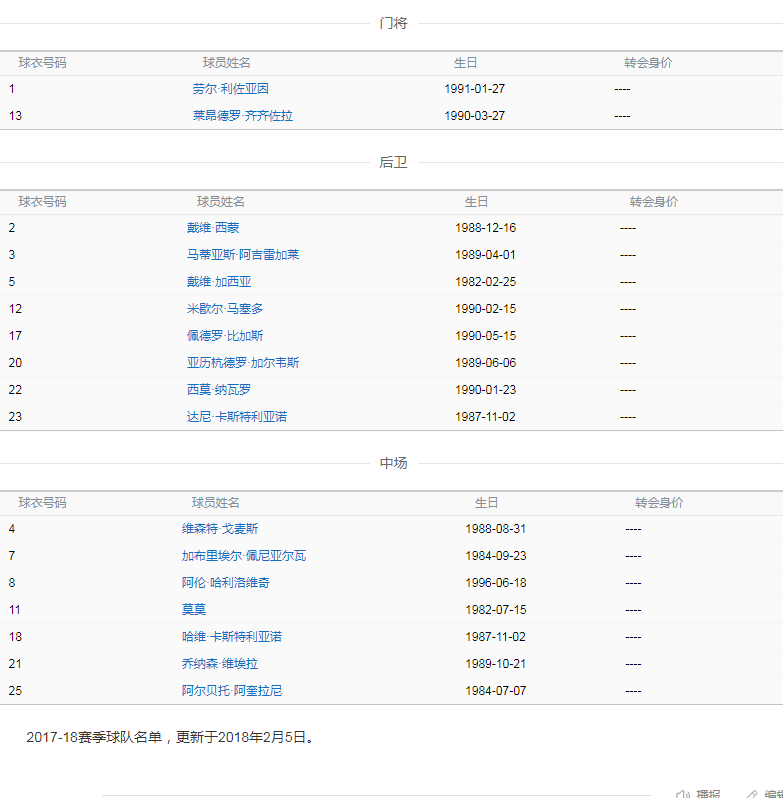Open 马蒂亚斯·阿吉雷加莱 player page

(x=242, y=255)
